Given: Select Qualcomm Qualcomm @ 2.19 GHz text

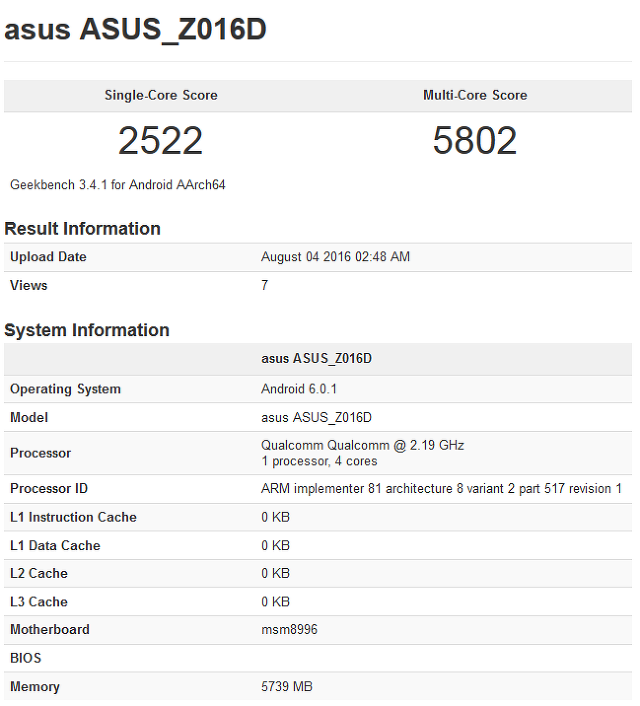Looking at the screenshot, I should coord(363,445).
